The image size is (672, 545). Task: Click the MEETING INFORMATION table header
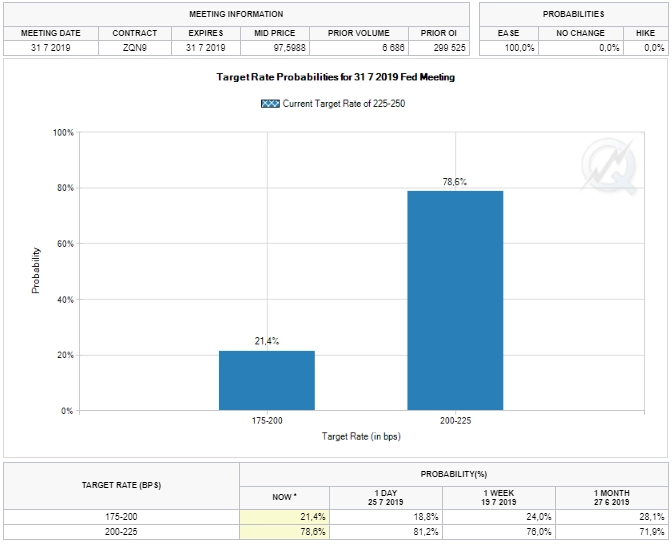(236, 14)
